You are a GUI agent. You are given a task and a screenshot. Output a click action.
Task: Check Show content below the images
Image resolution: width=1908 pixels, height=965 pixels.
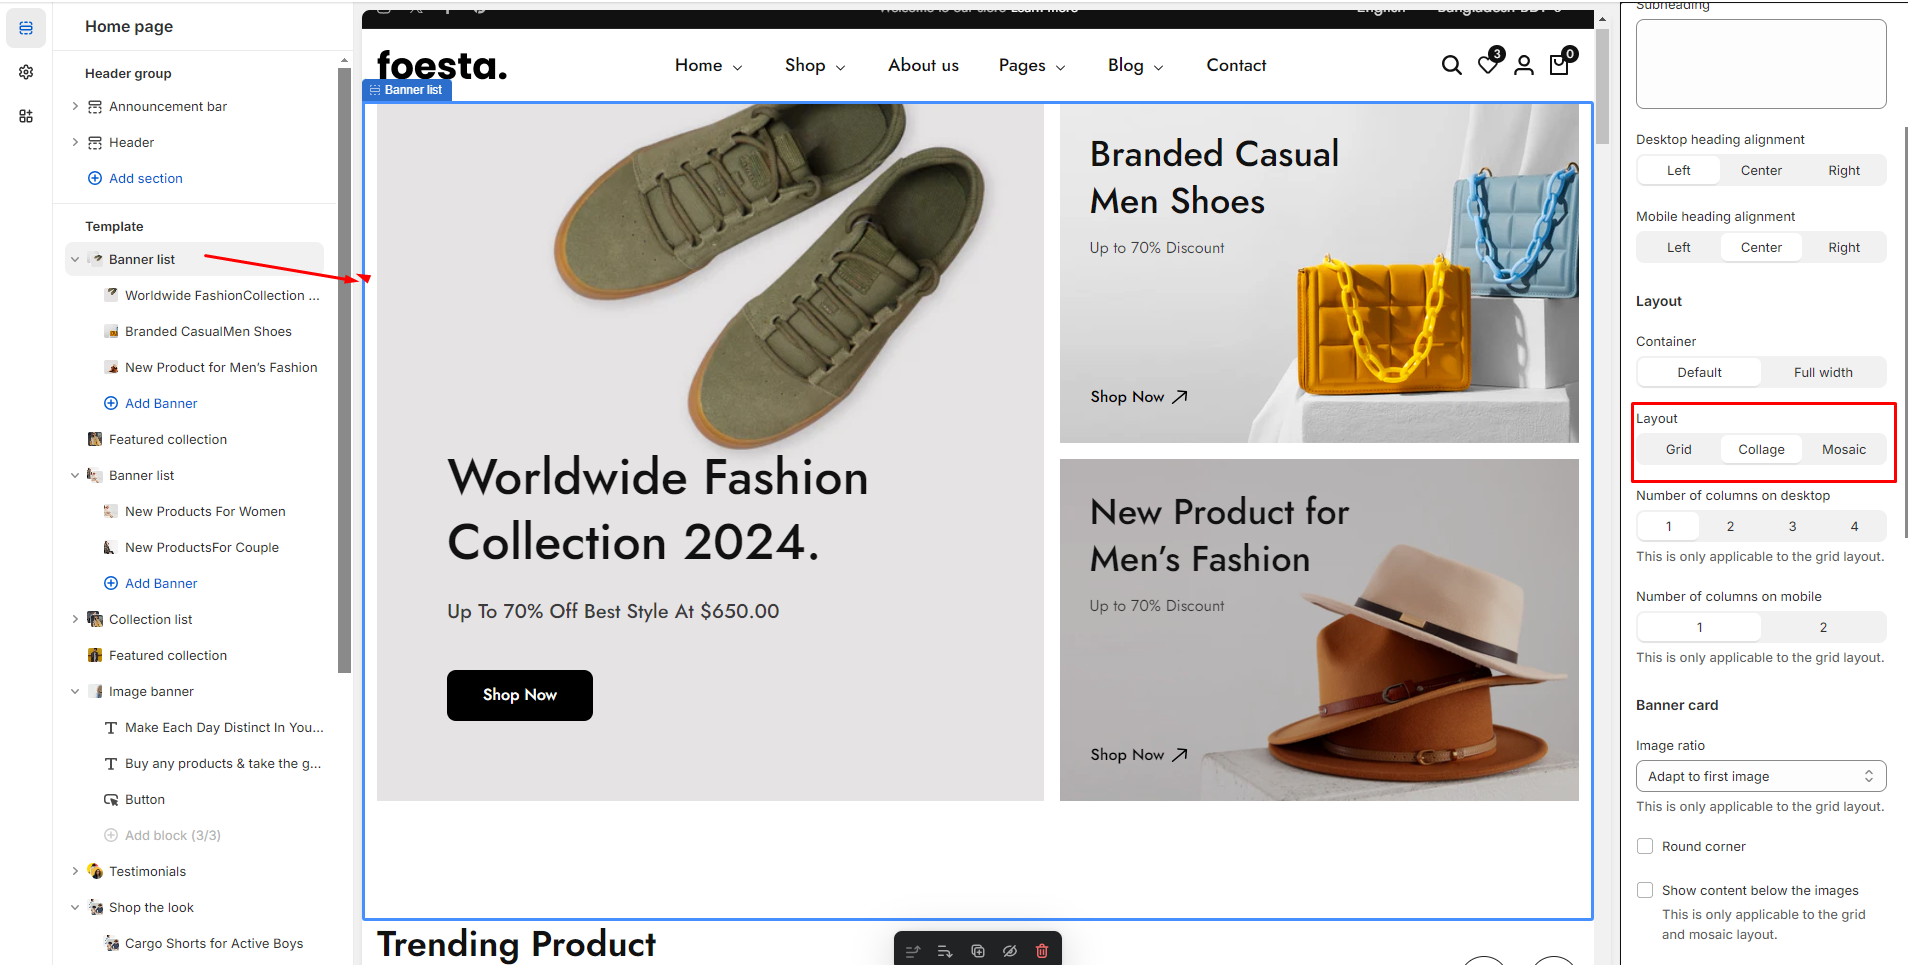[1645, 890]
